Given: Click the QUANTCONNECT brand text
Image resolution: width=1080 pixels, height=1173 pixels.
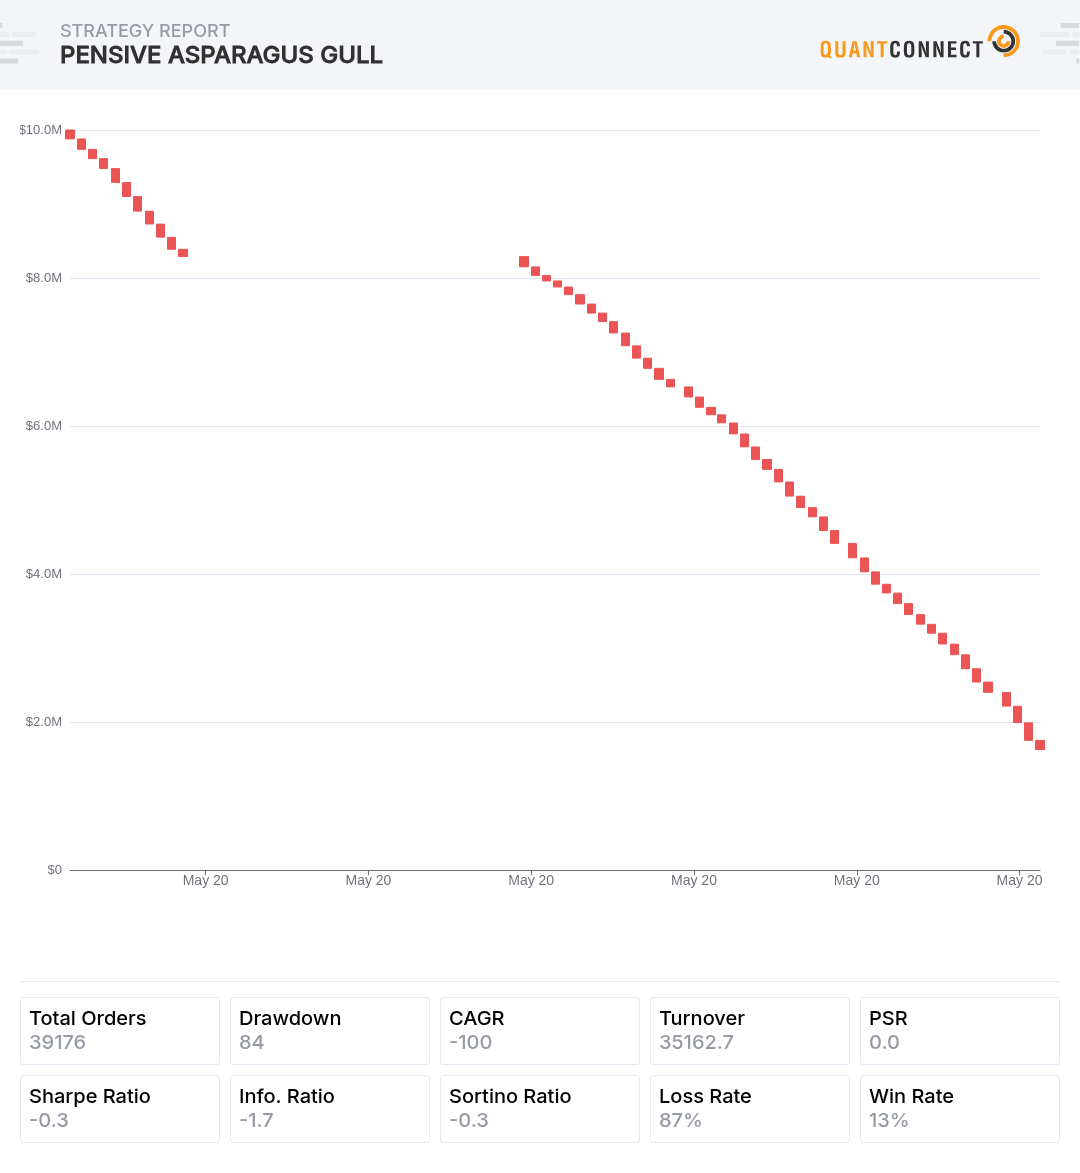Looking at the screenshot, I should 901,49.
